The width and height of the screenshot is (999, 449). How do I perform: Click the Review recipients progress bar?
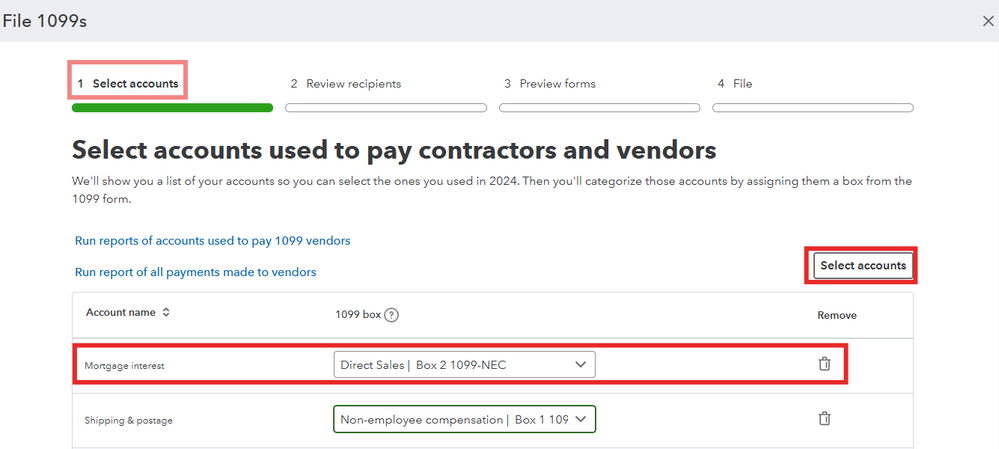click(x=386, y=108)
